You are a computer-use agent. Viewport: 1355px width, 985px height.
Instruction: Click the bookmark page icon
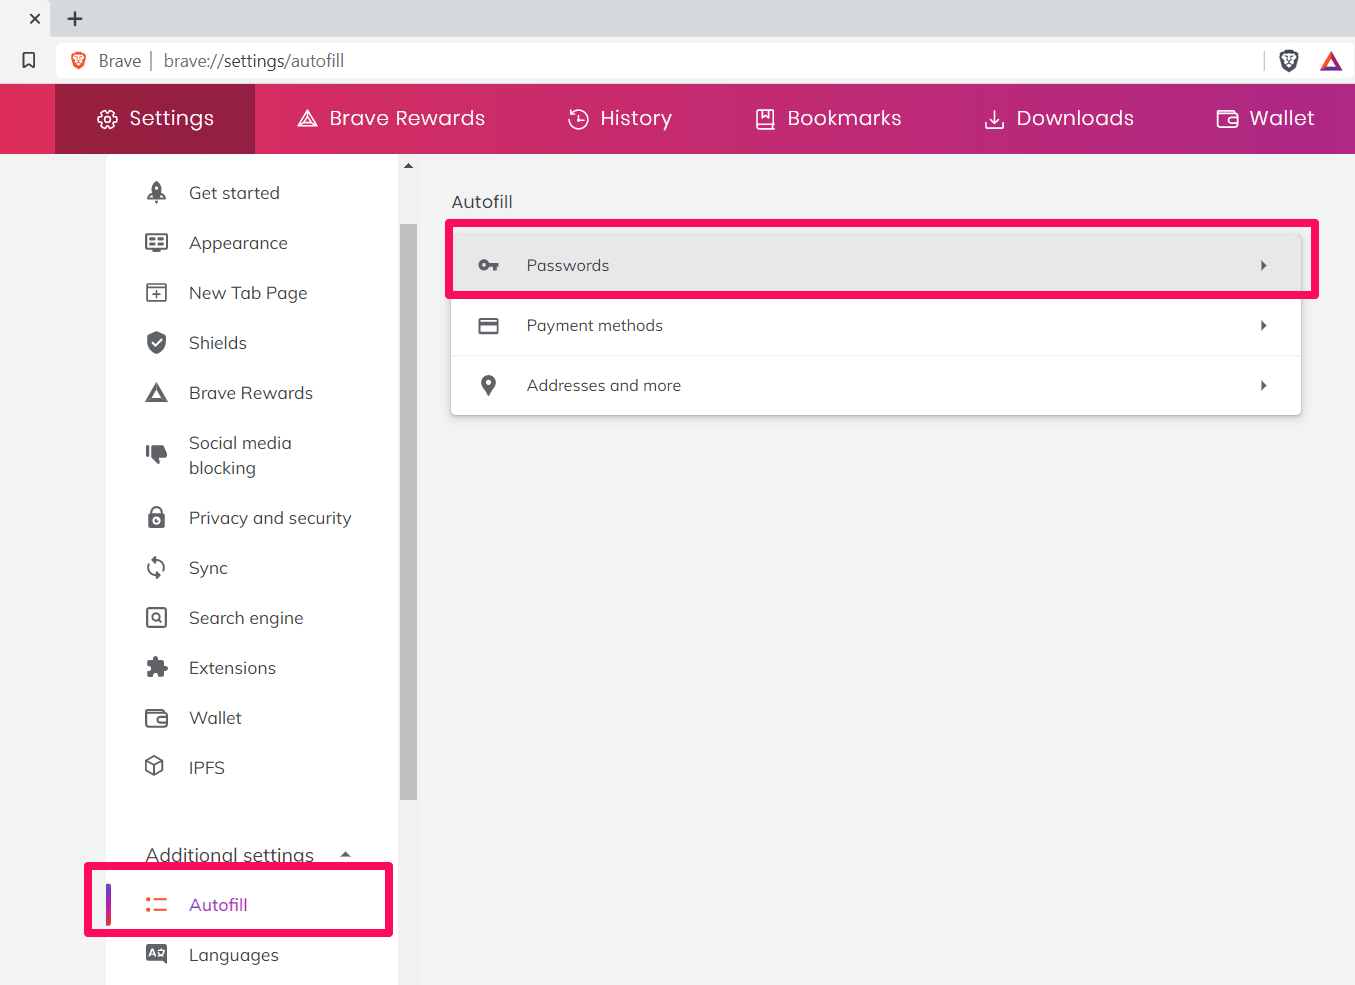point(29,61)
